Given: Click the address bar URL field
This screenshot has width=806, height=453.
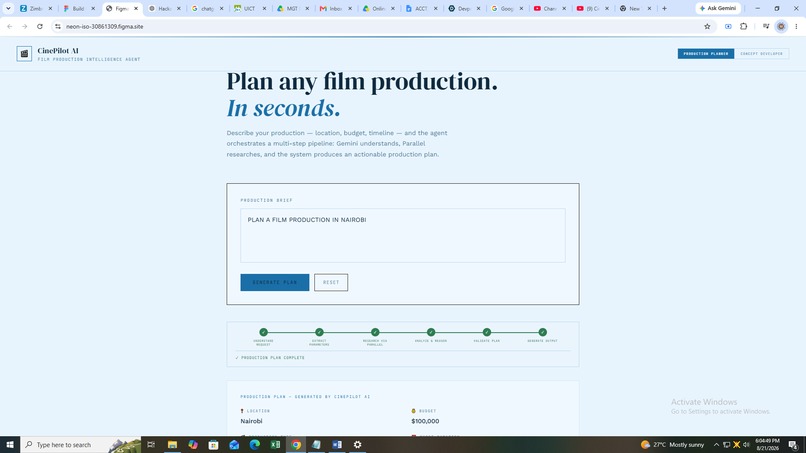Looking at the screenshot, I should [380, 26].
